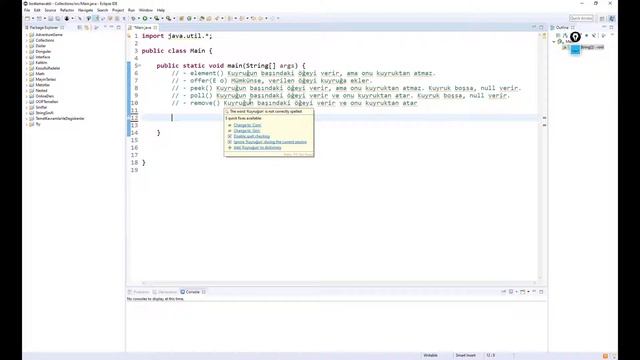Open the Project menu

point(118,10)
